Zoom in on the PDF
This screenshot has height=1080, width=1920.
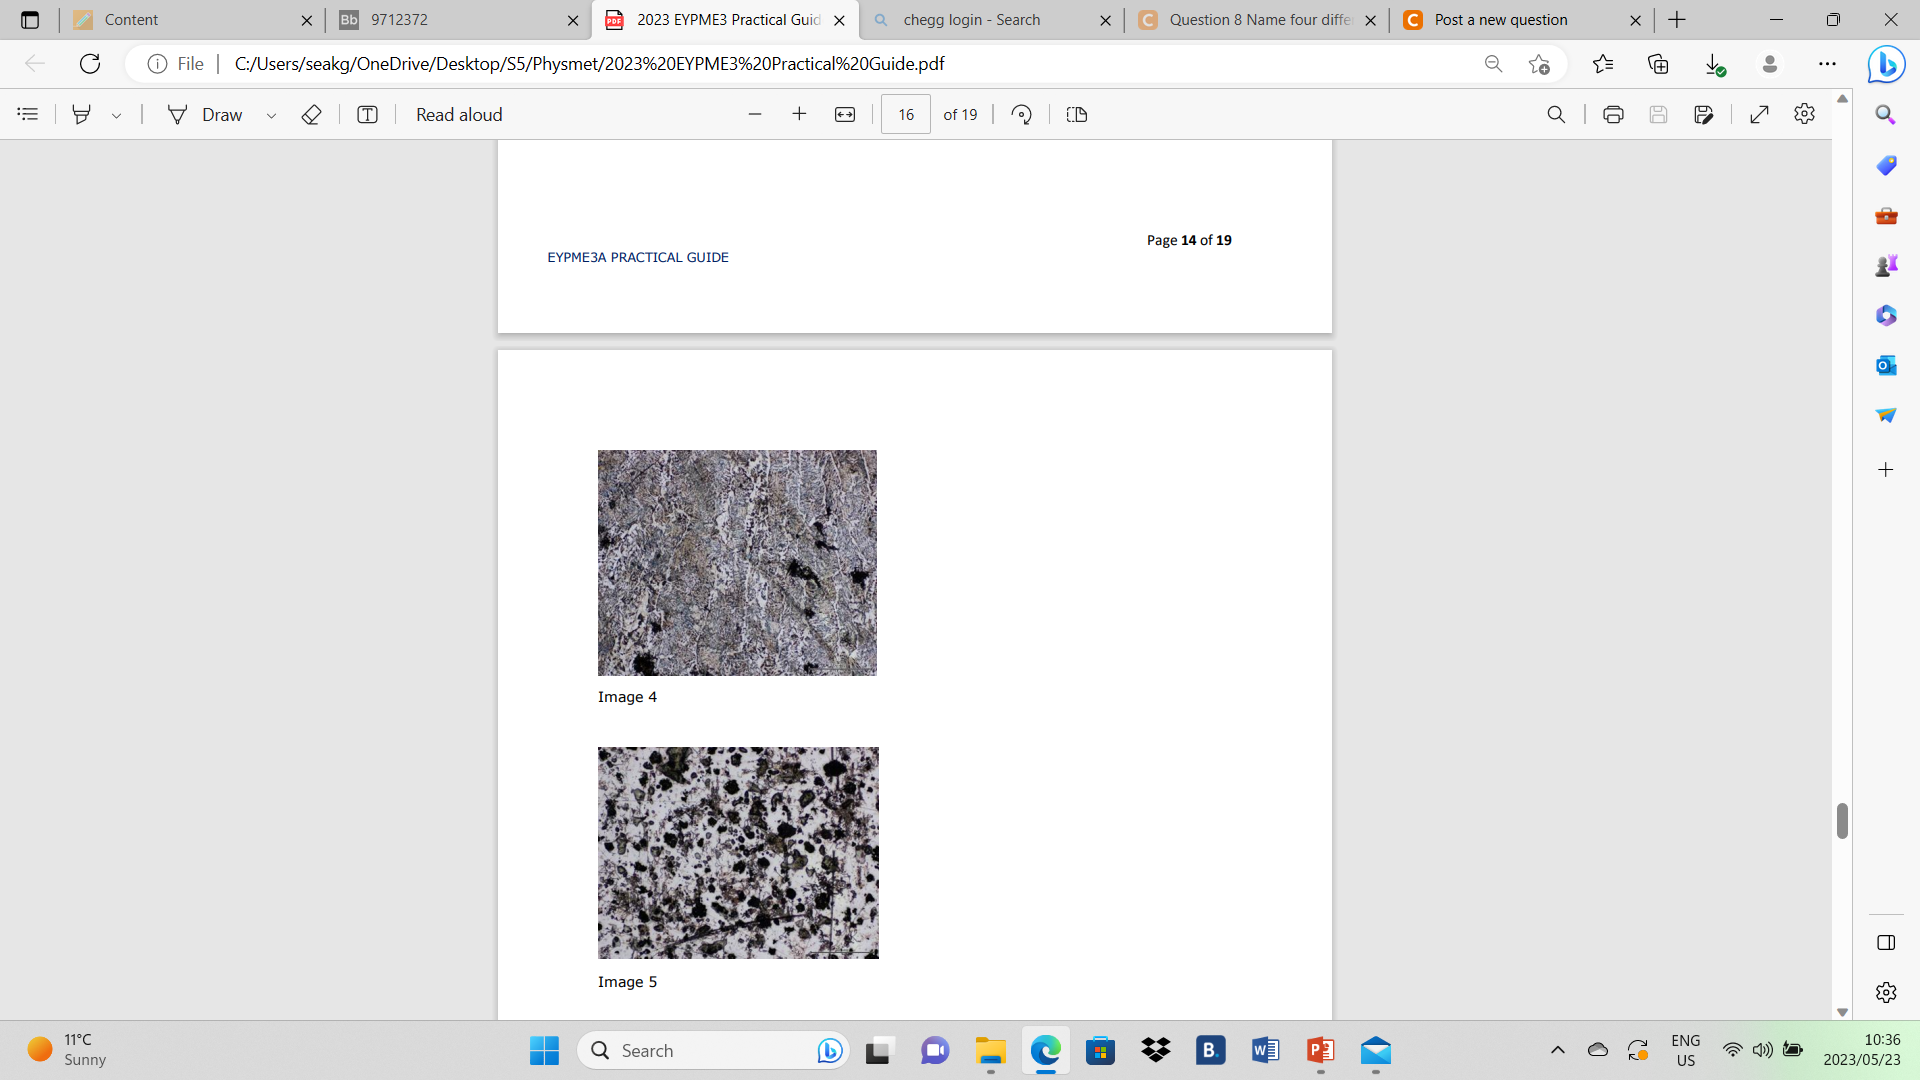[800, 114]
